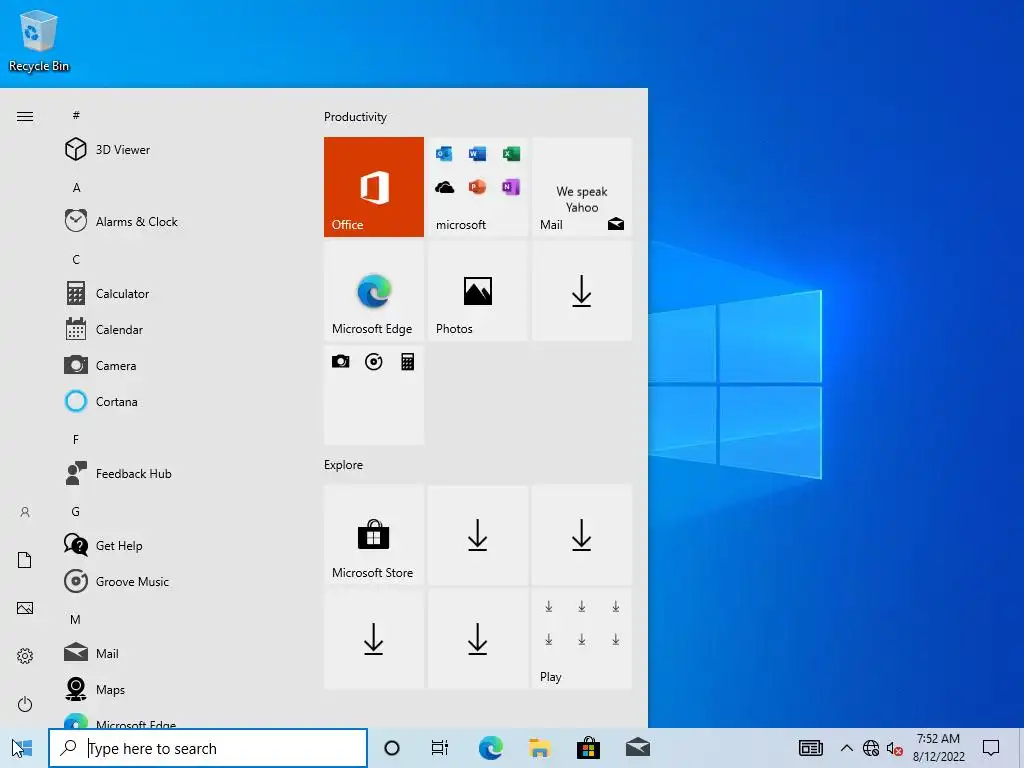Open the Play folder tile

(x=582, y=639)
